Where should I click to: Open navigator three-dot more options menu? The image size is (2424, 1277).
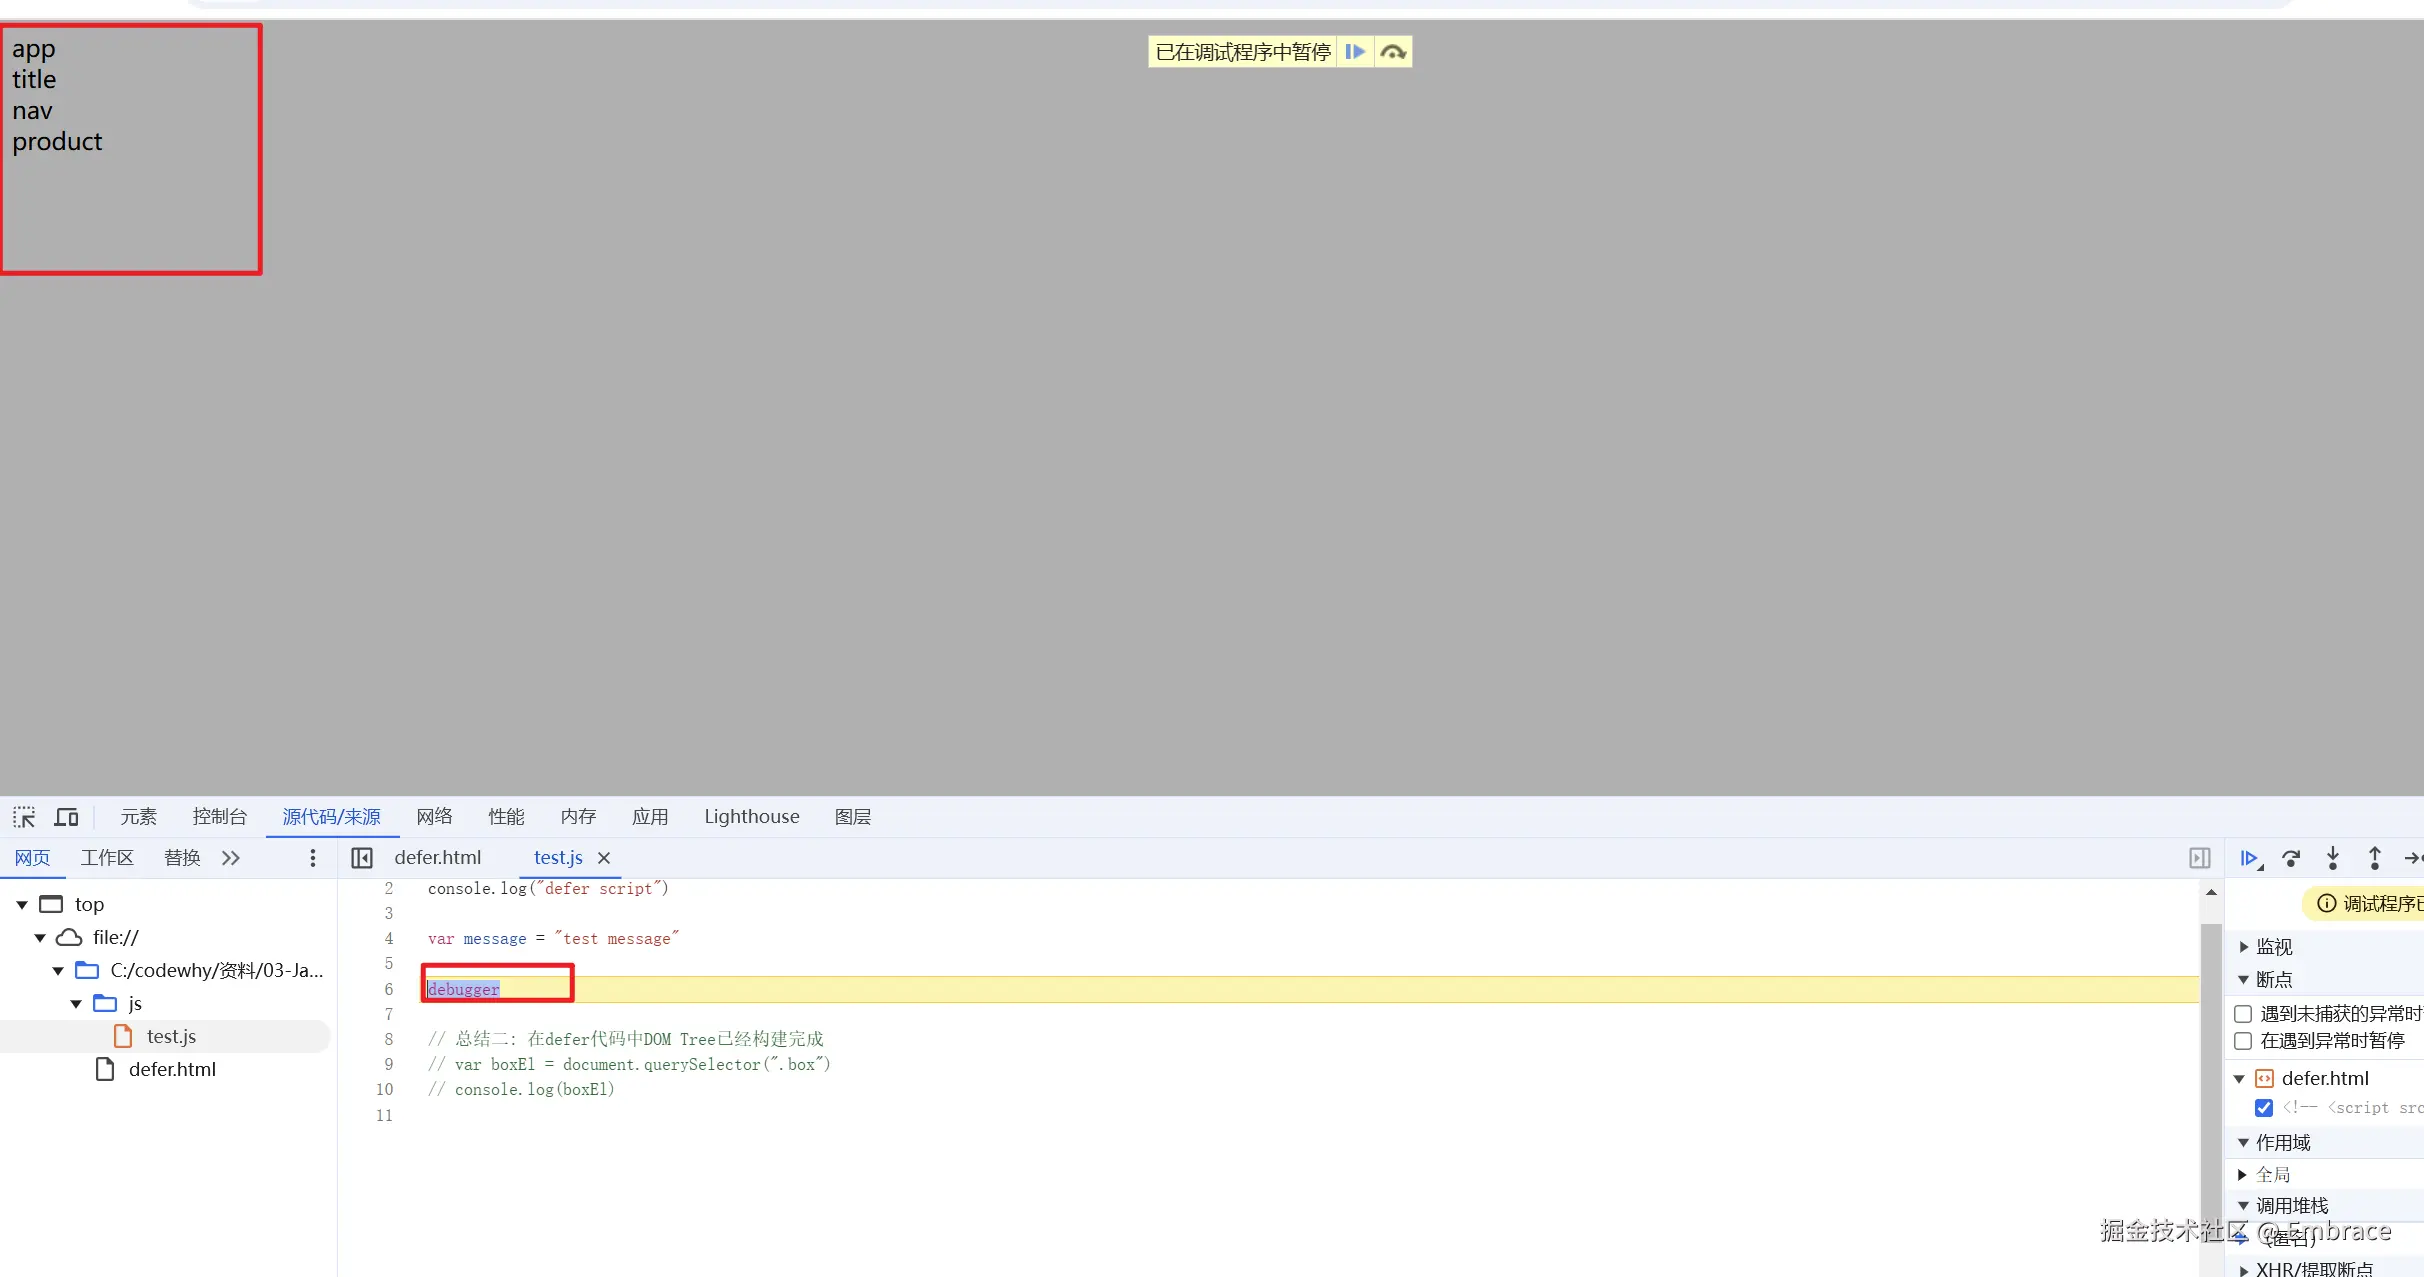313,858
